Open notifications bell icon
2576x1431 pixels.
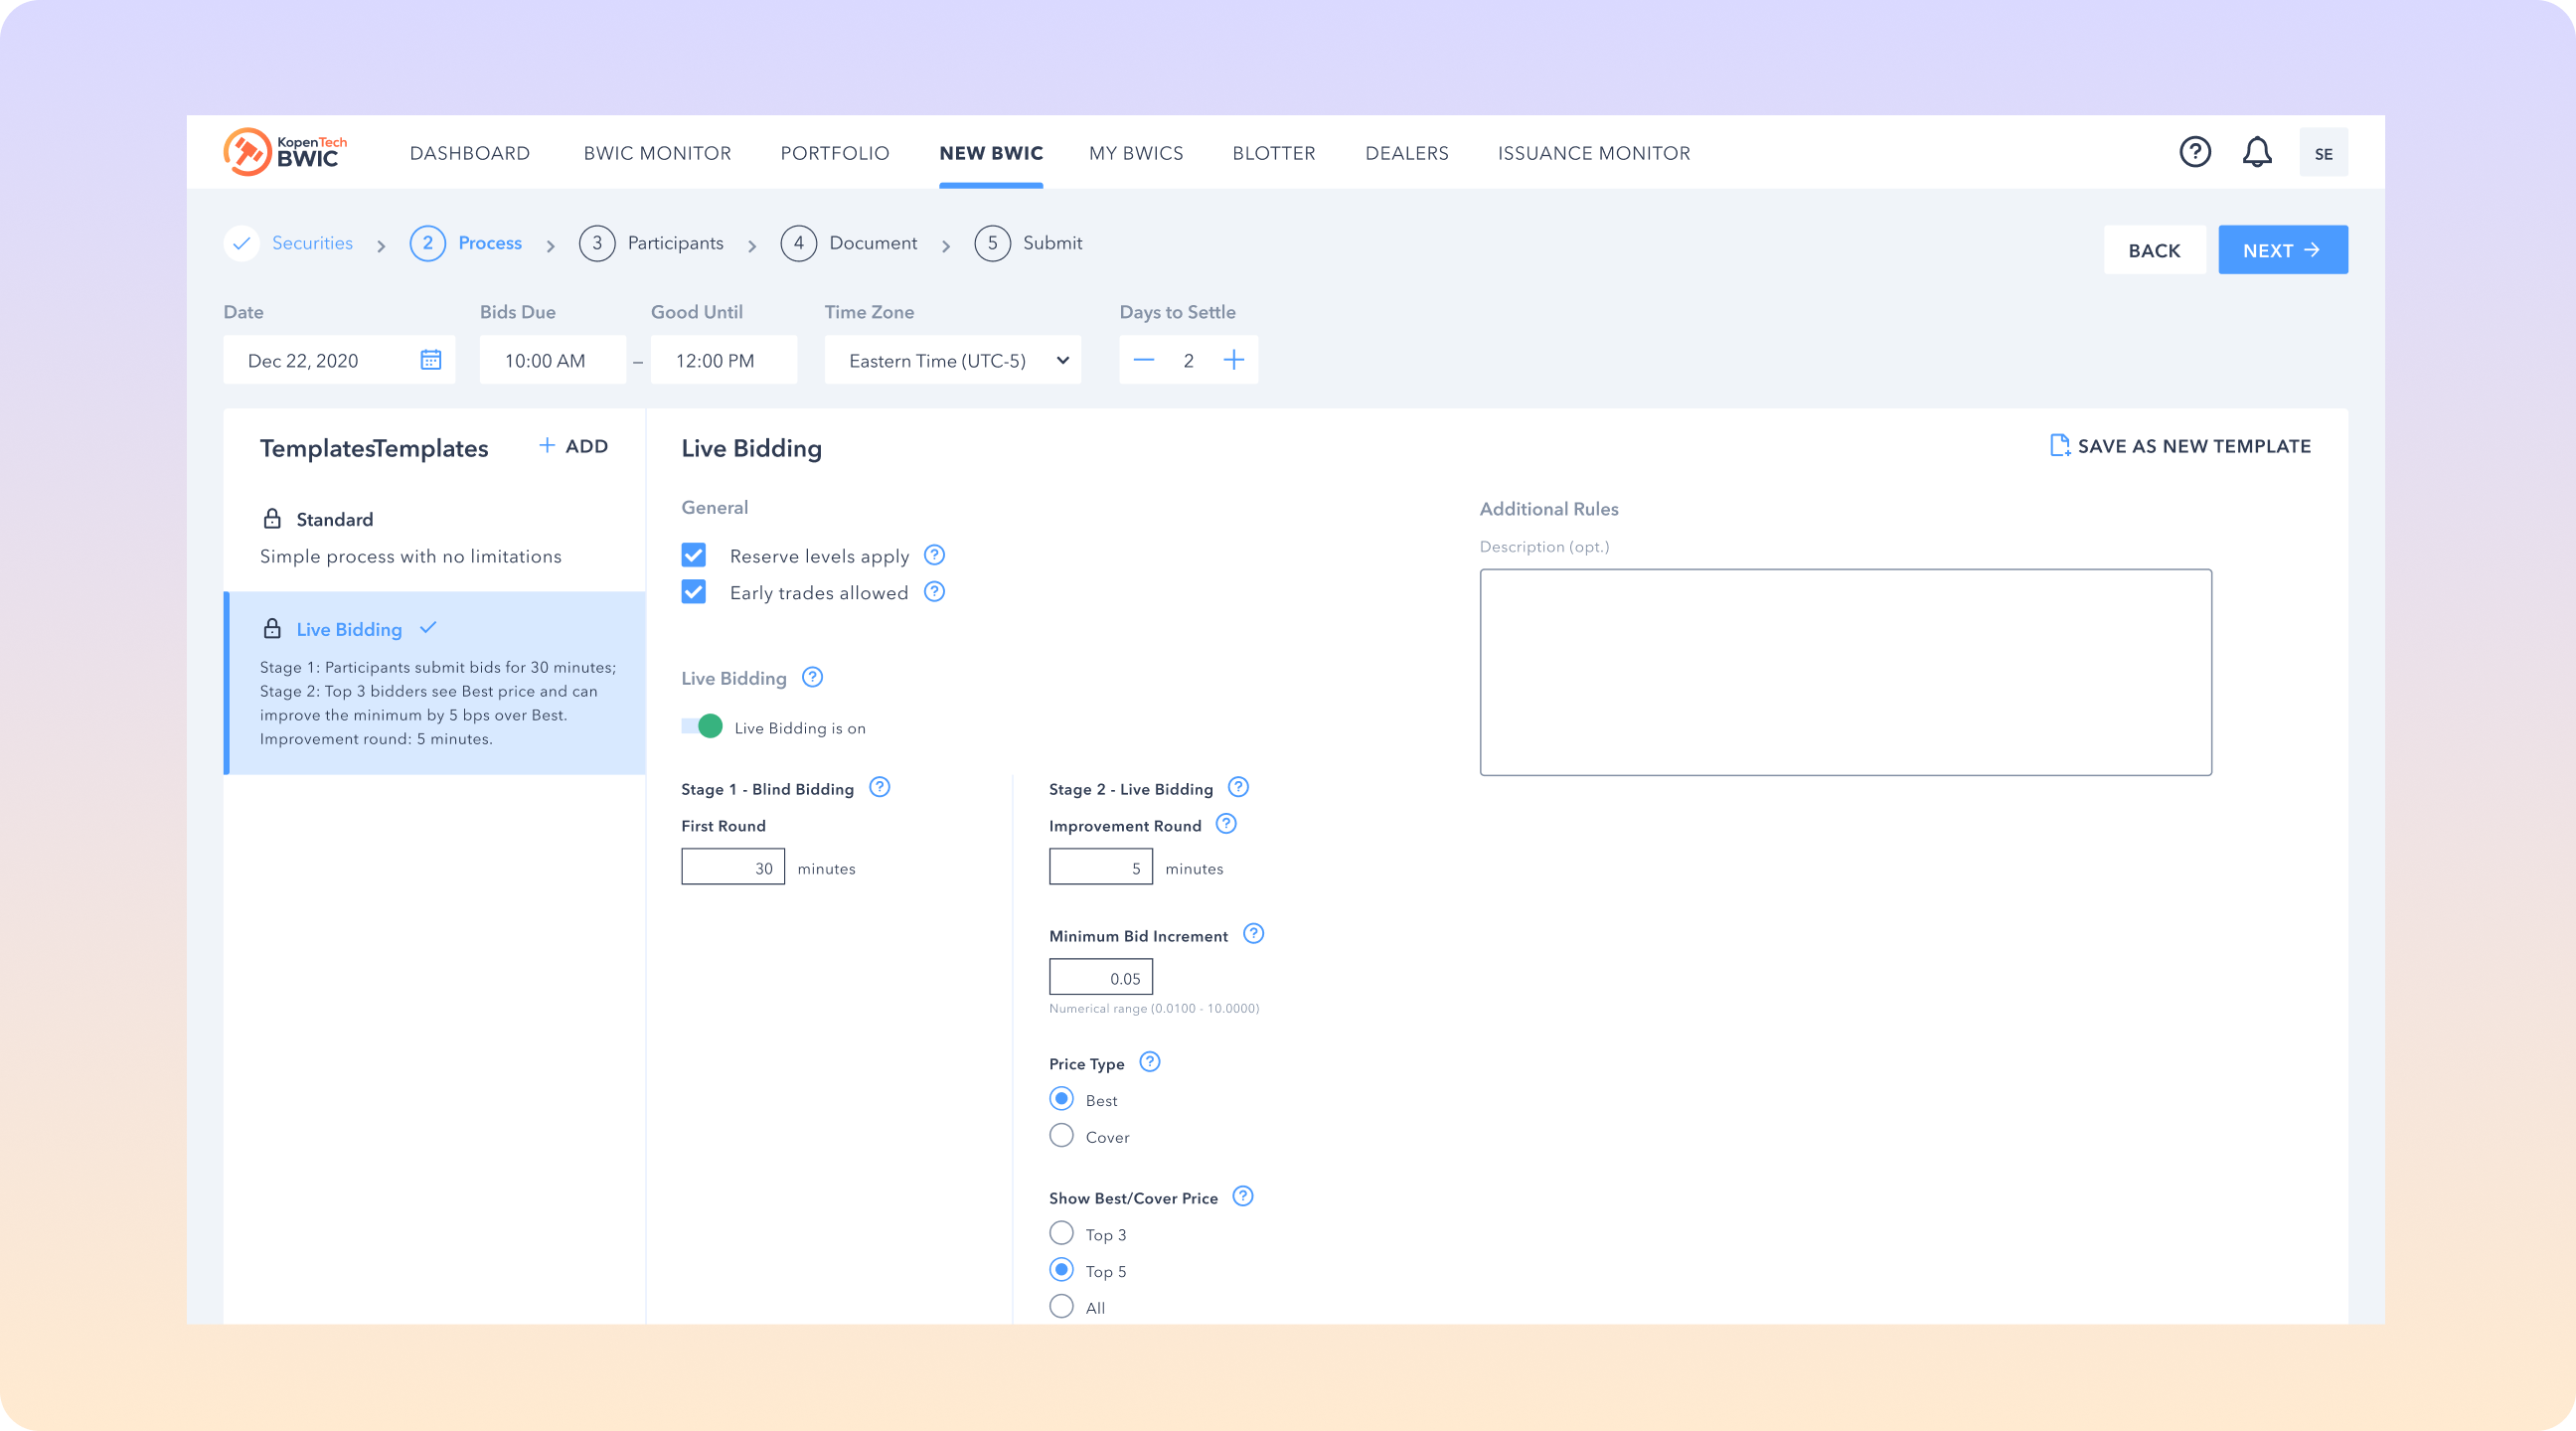2256,152
